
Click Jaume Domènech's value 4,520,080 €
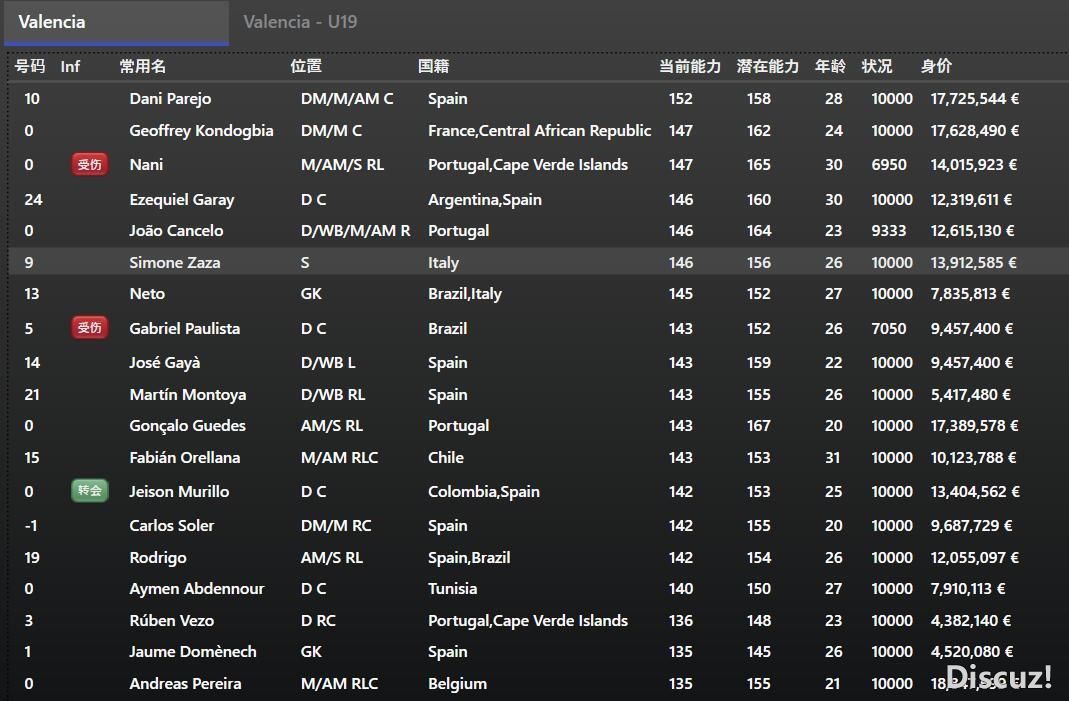tap(972, 652)
